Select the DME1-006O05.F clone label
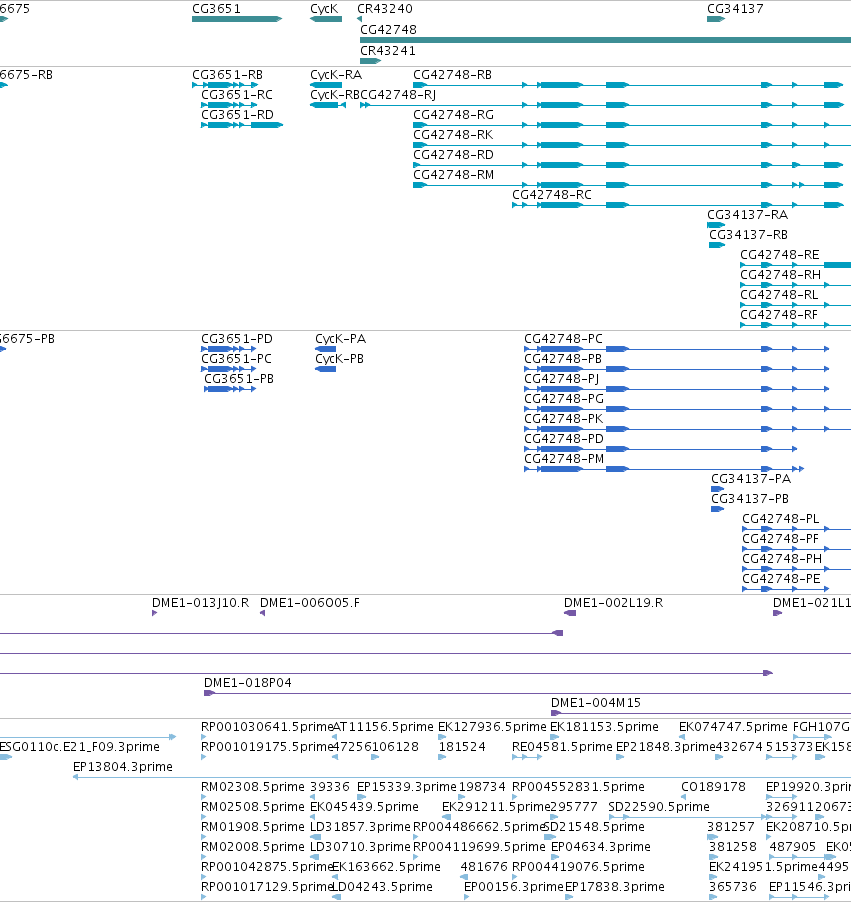 310,603
